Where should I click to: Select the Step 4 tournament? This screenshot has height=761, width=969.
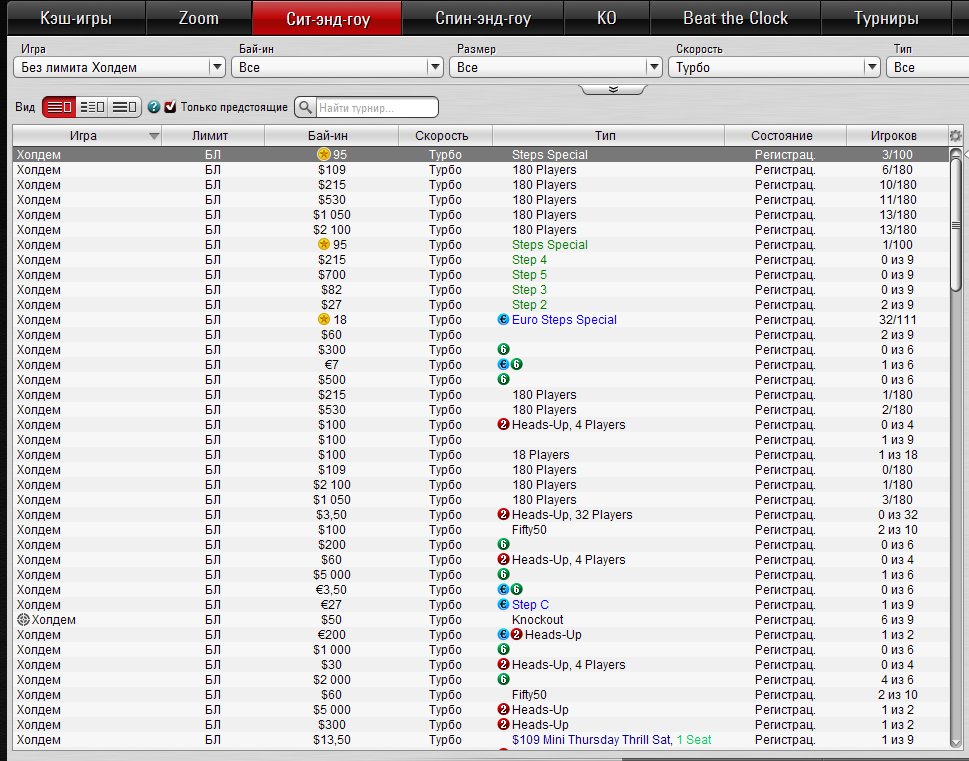pyautogui.click(x=481, y=260)
